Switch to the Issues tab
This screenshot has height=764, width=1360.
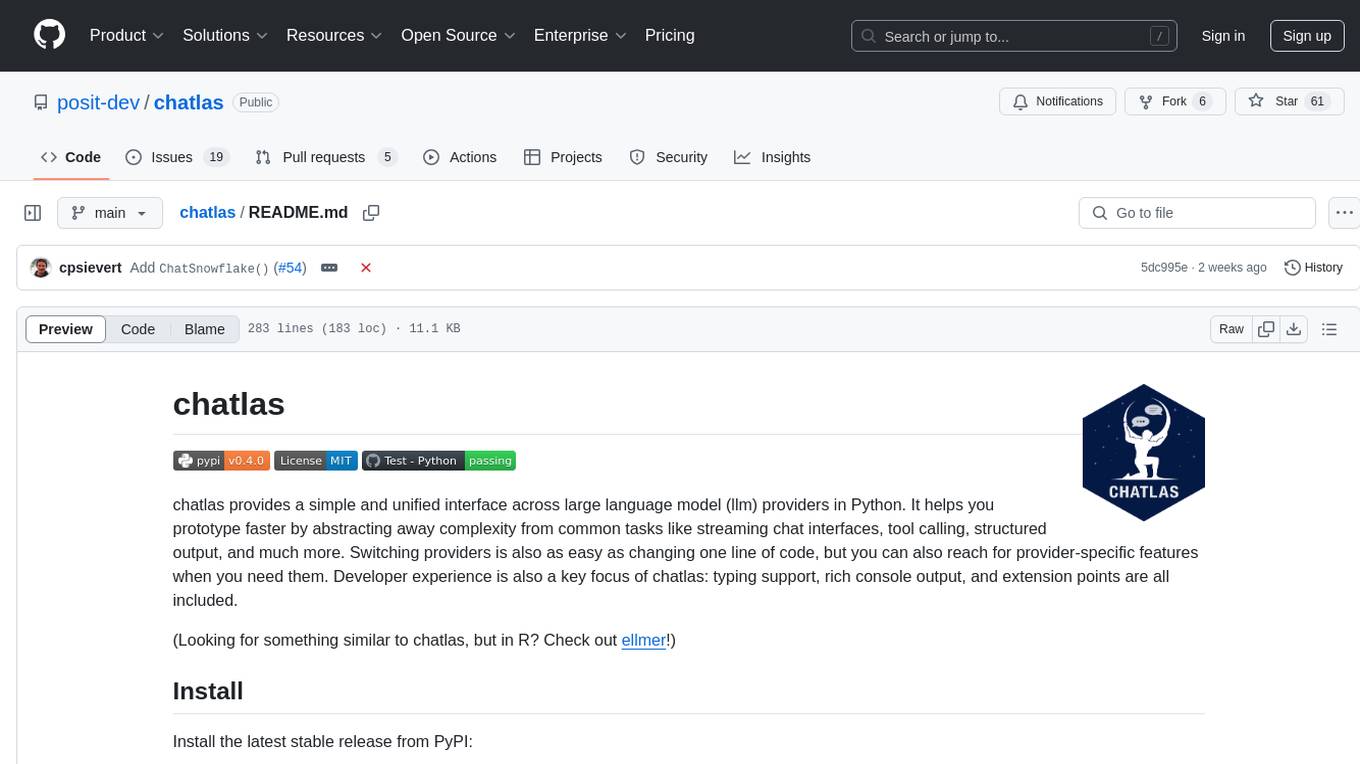coord(177,157)
